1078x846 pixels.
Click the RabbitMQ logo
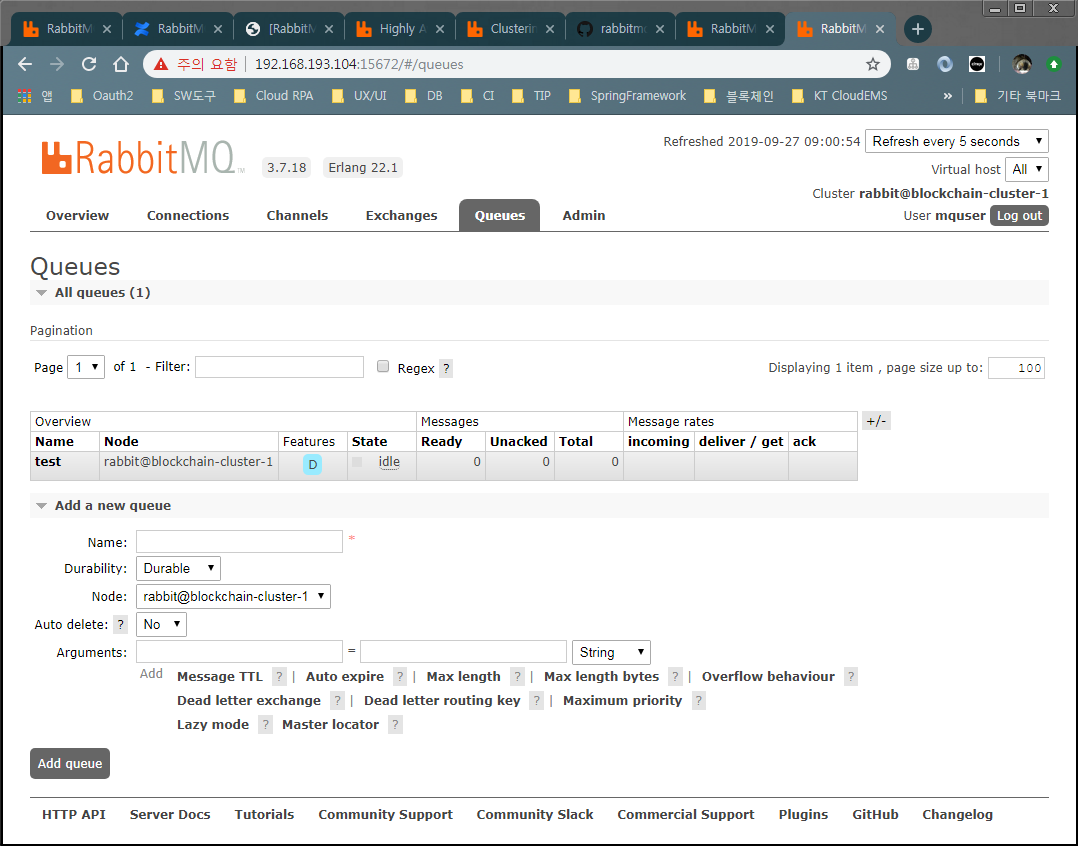tap(142, 157)
